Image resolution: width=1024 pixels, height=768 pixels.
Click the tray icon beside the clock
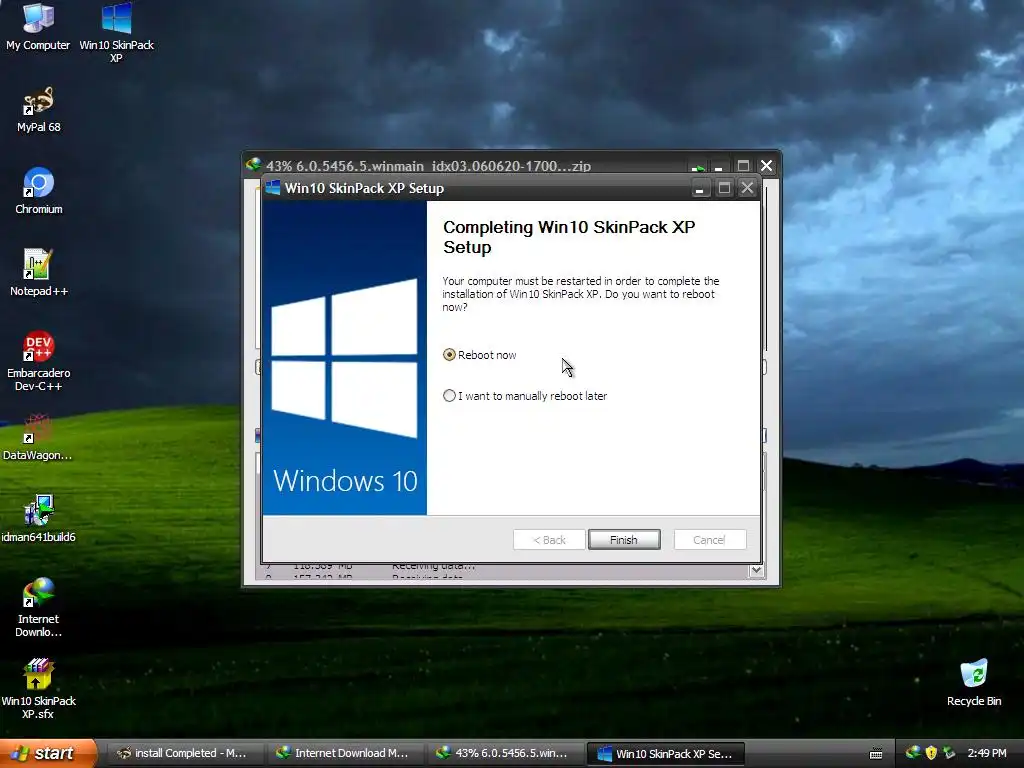click(x=949, y=753)
